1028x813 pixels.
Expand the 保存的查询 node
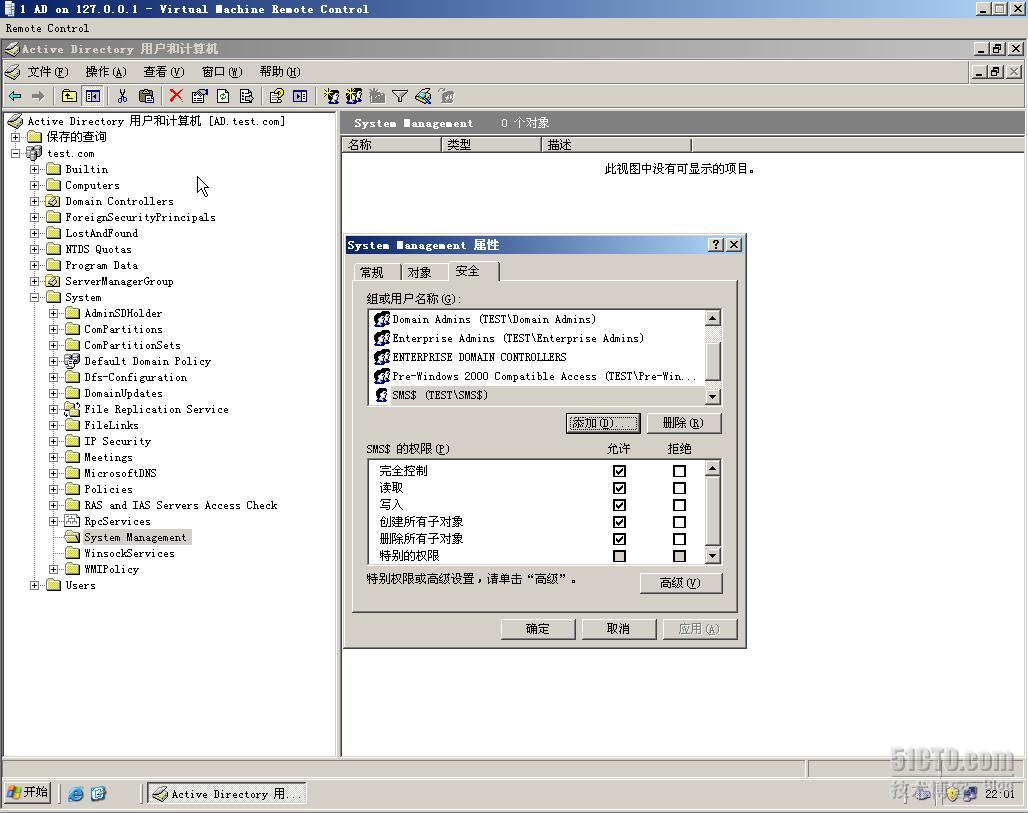pyautogui.click(x=15, y=137)
